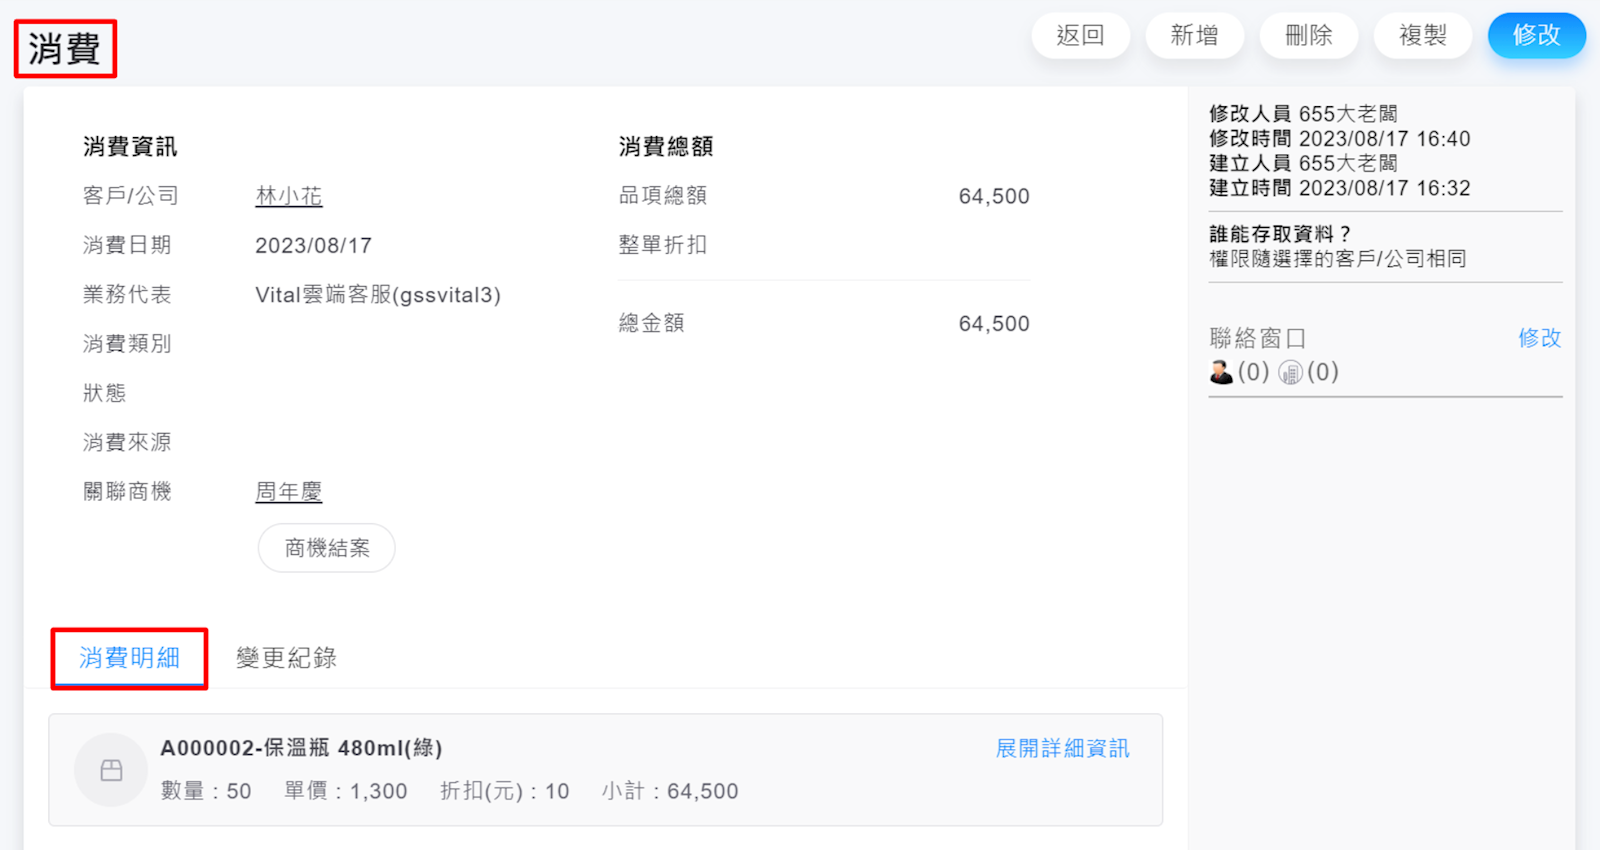
Task: Select product name A000002-保溫瓶 480ml(綠)
Action: click(x=301, y=748)
